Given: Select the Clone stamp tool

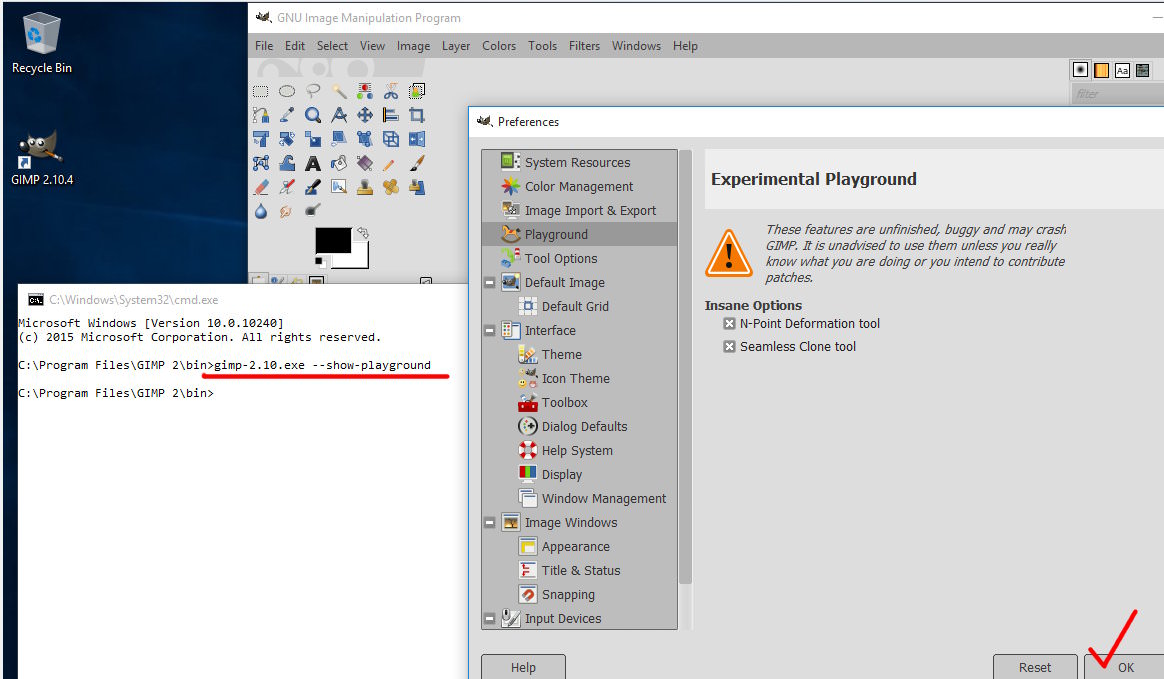Looking at the screenshot, I should 364,187.
